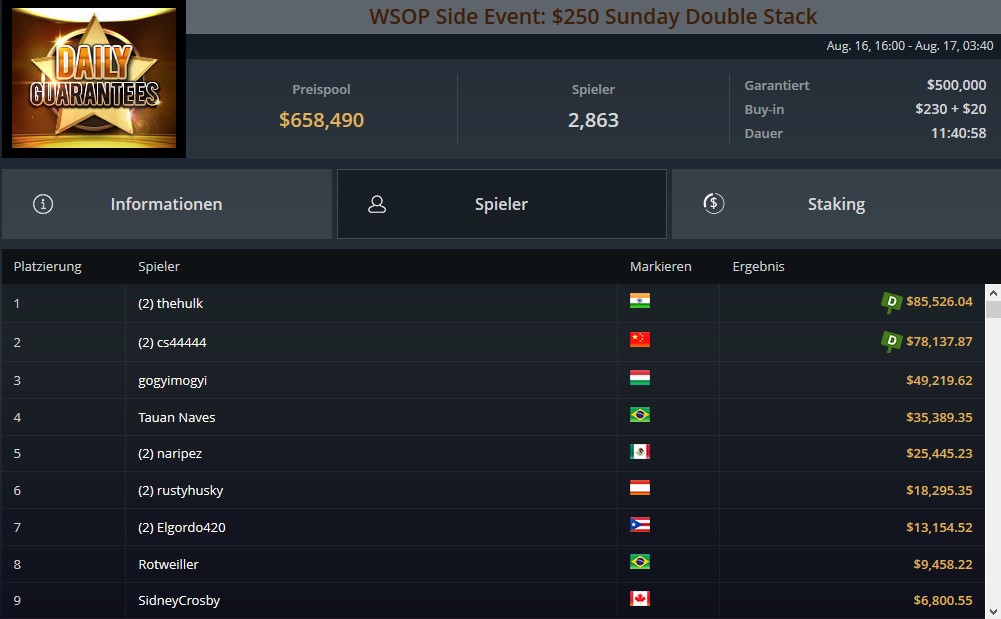Image resolution: width=1001 pixels, height=619 pixels.
Task: Click the India flag next to thehulk
Action: (x=640, y=301)
